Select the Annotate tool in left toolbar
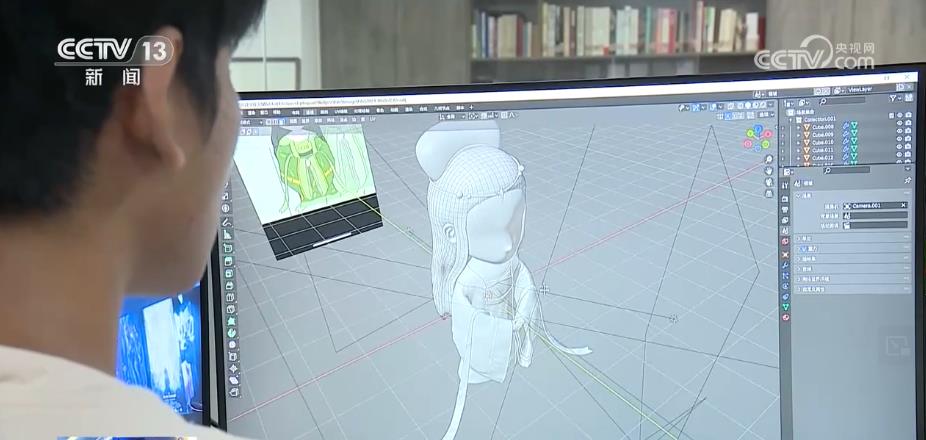 pos(227,222)
